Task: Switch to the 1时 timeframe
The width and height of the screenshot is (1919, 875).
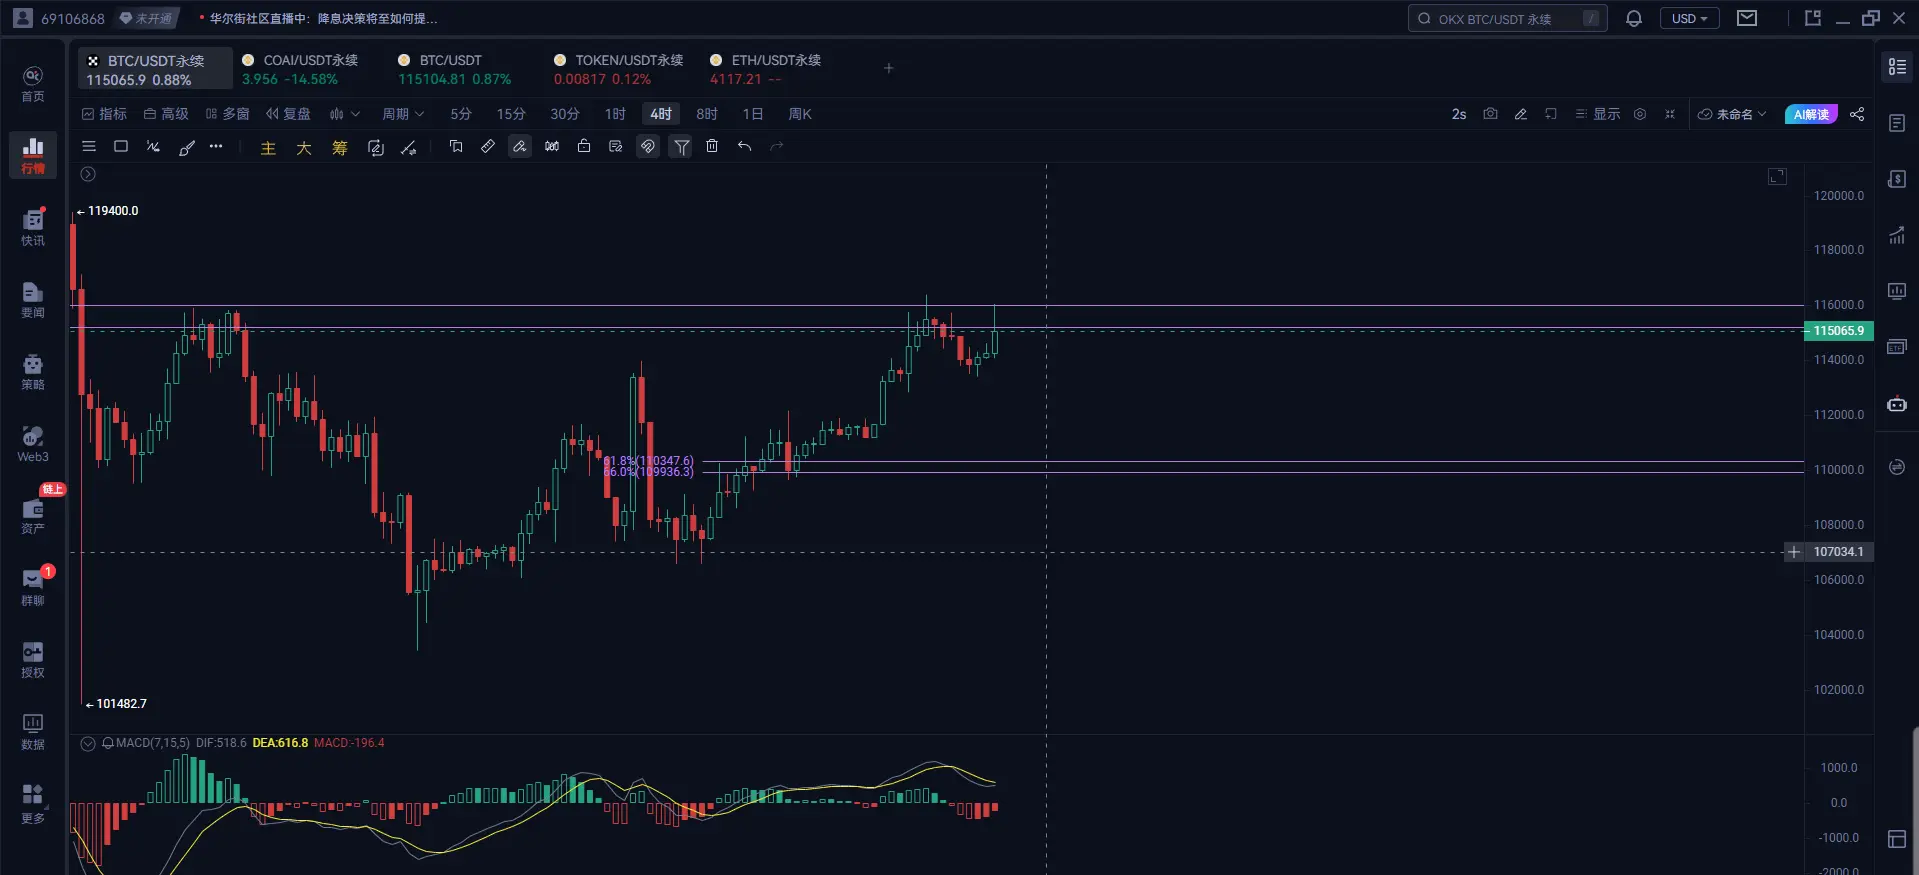Action: point(615,114)
